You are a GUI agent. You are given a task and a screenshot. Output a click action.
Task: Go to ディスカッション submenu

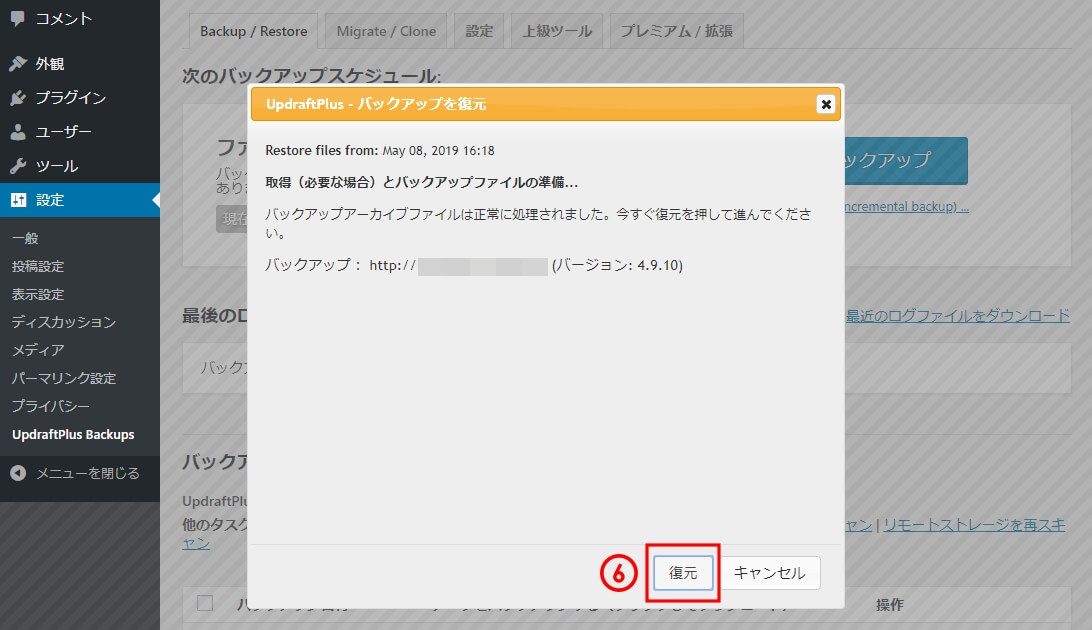click(63, 322)
